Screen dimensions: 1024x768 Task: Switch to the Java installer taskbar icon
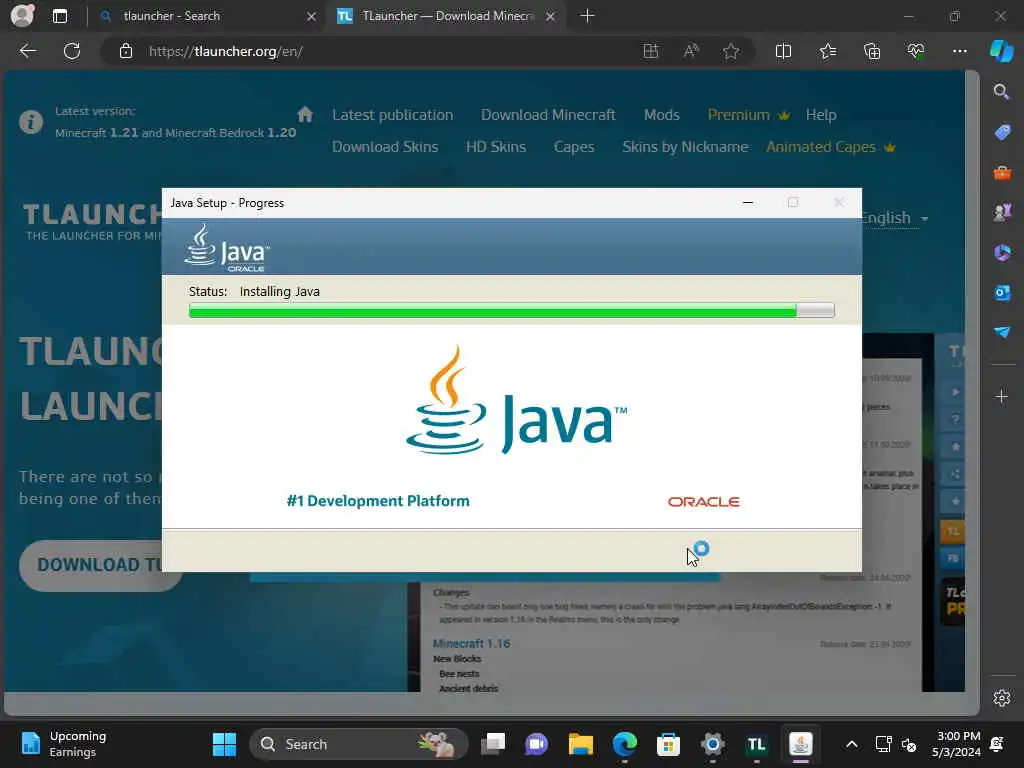tap(800, 744)
